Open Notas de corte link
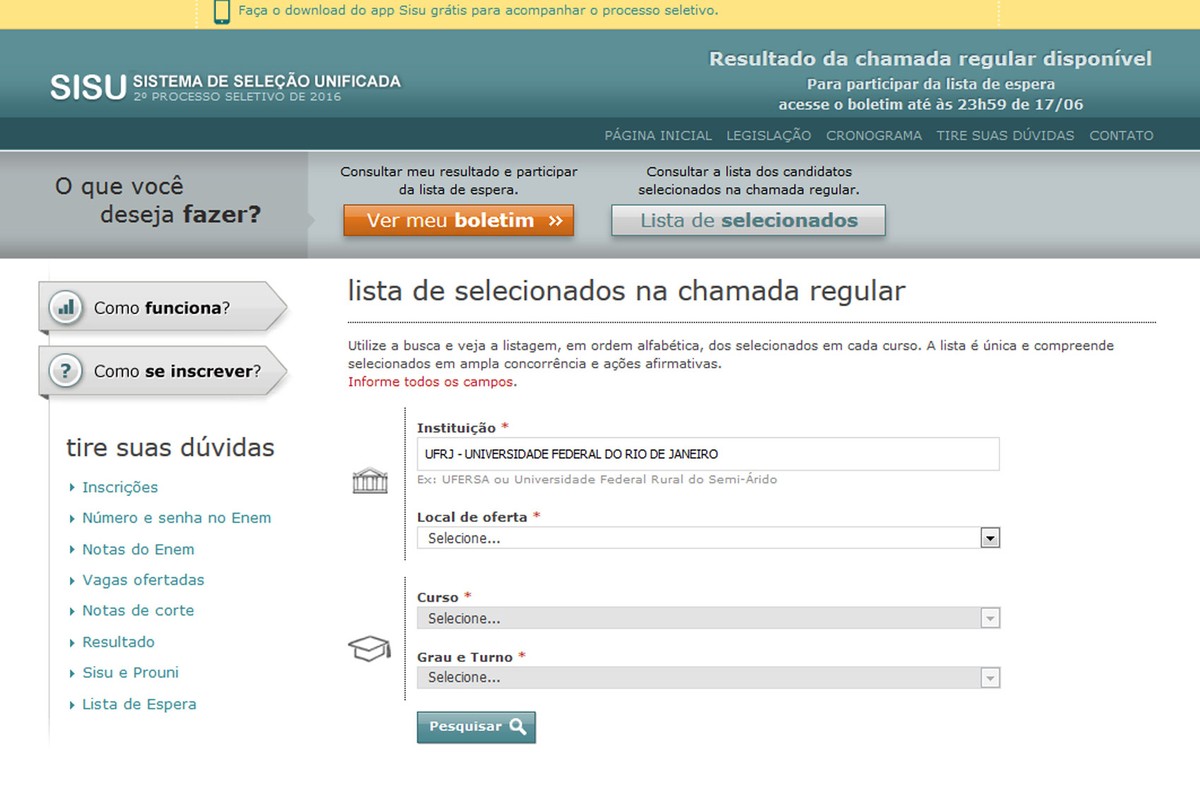Screen dimensions: 1200x786 coord(138,610)
